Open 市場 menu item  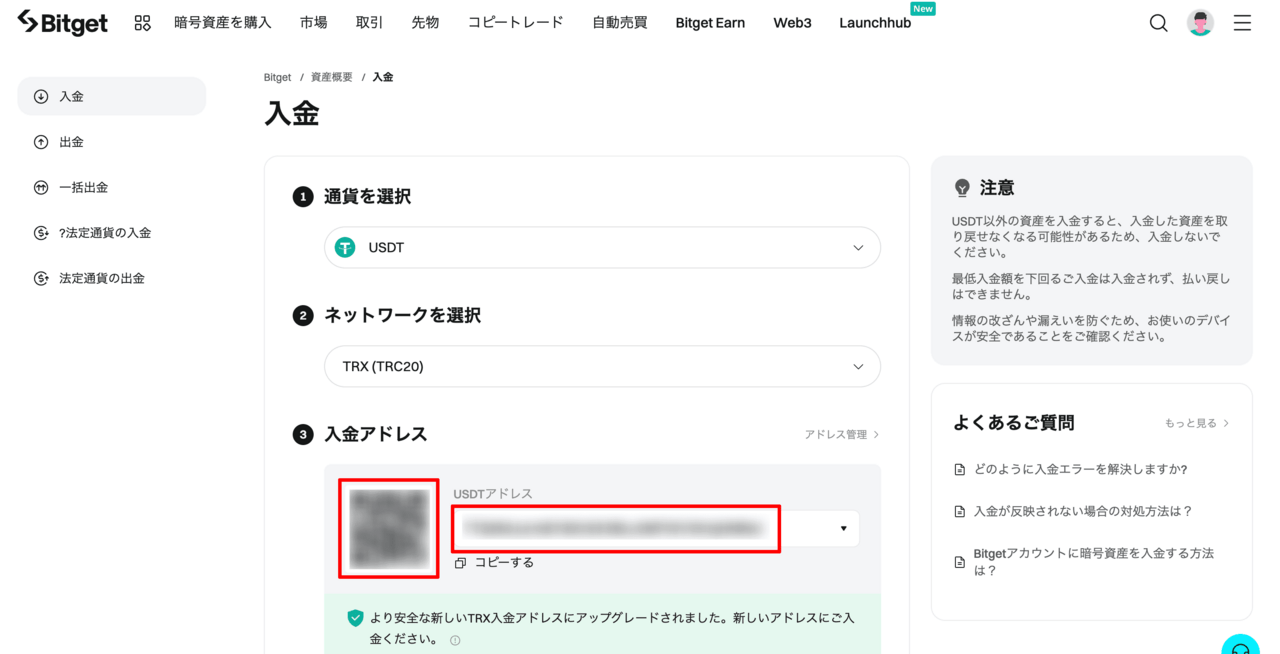pos(313,22)
